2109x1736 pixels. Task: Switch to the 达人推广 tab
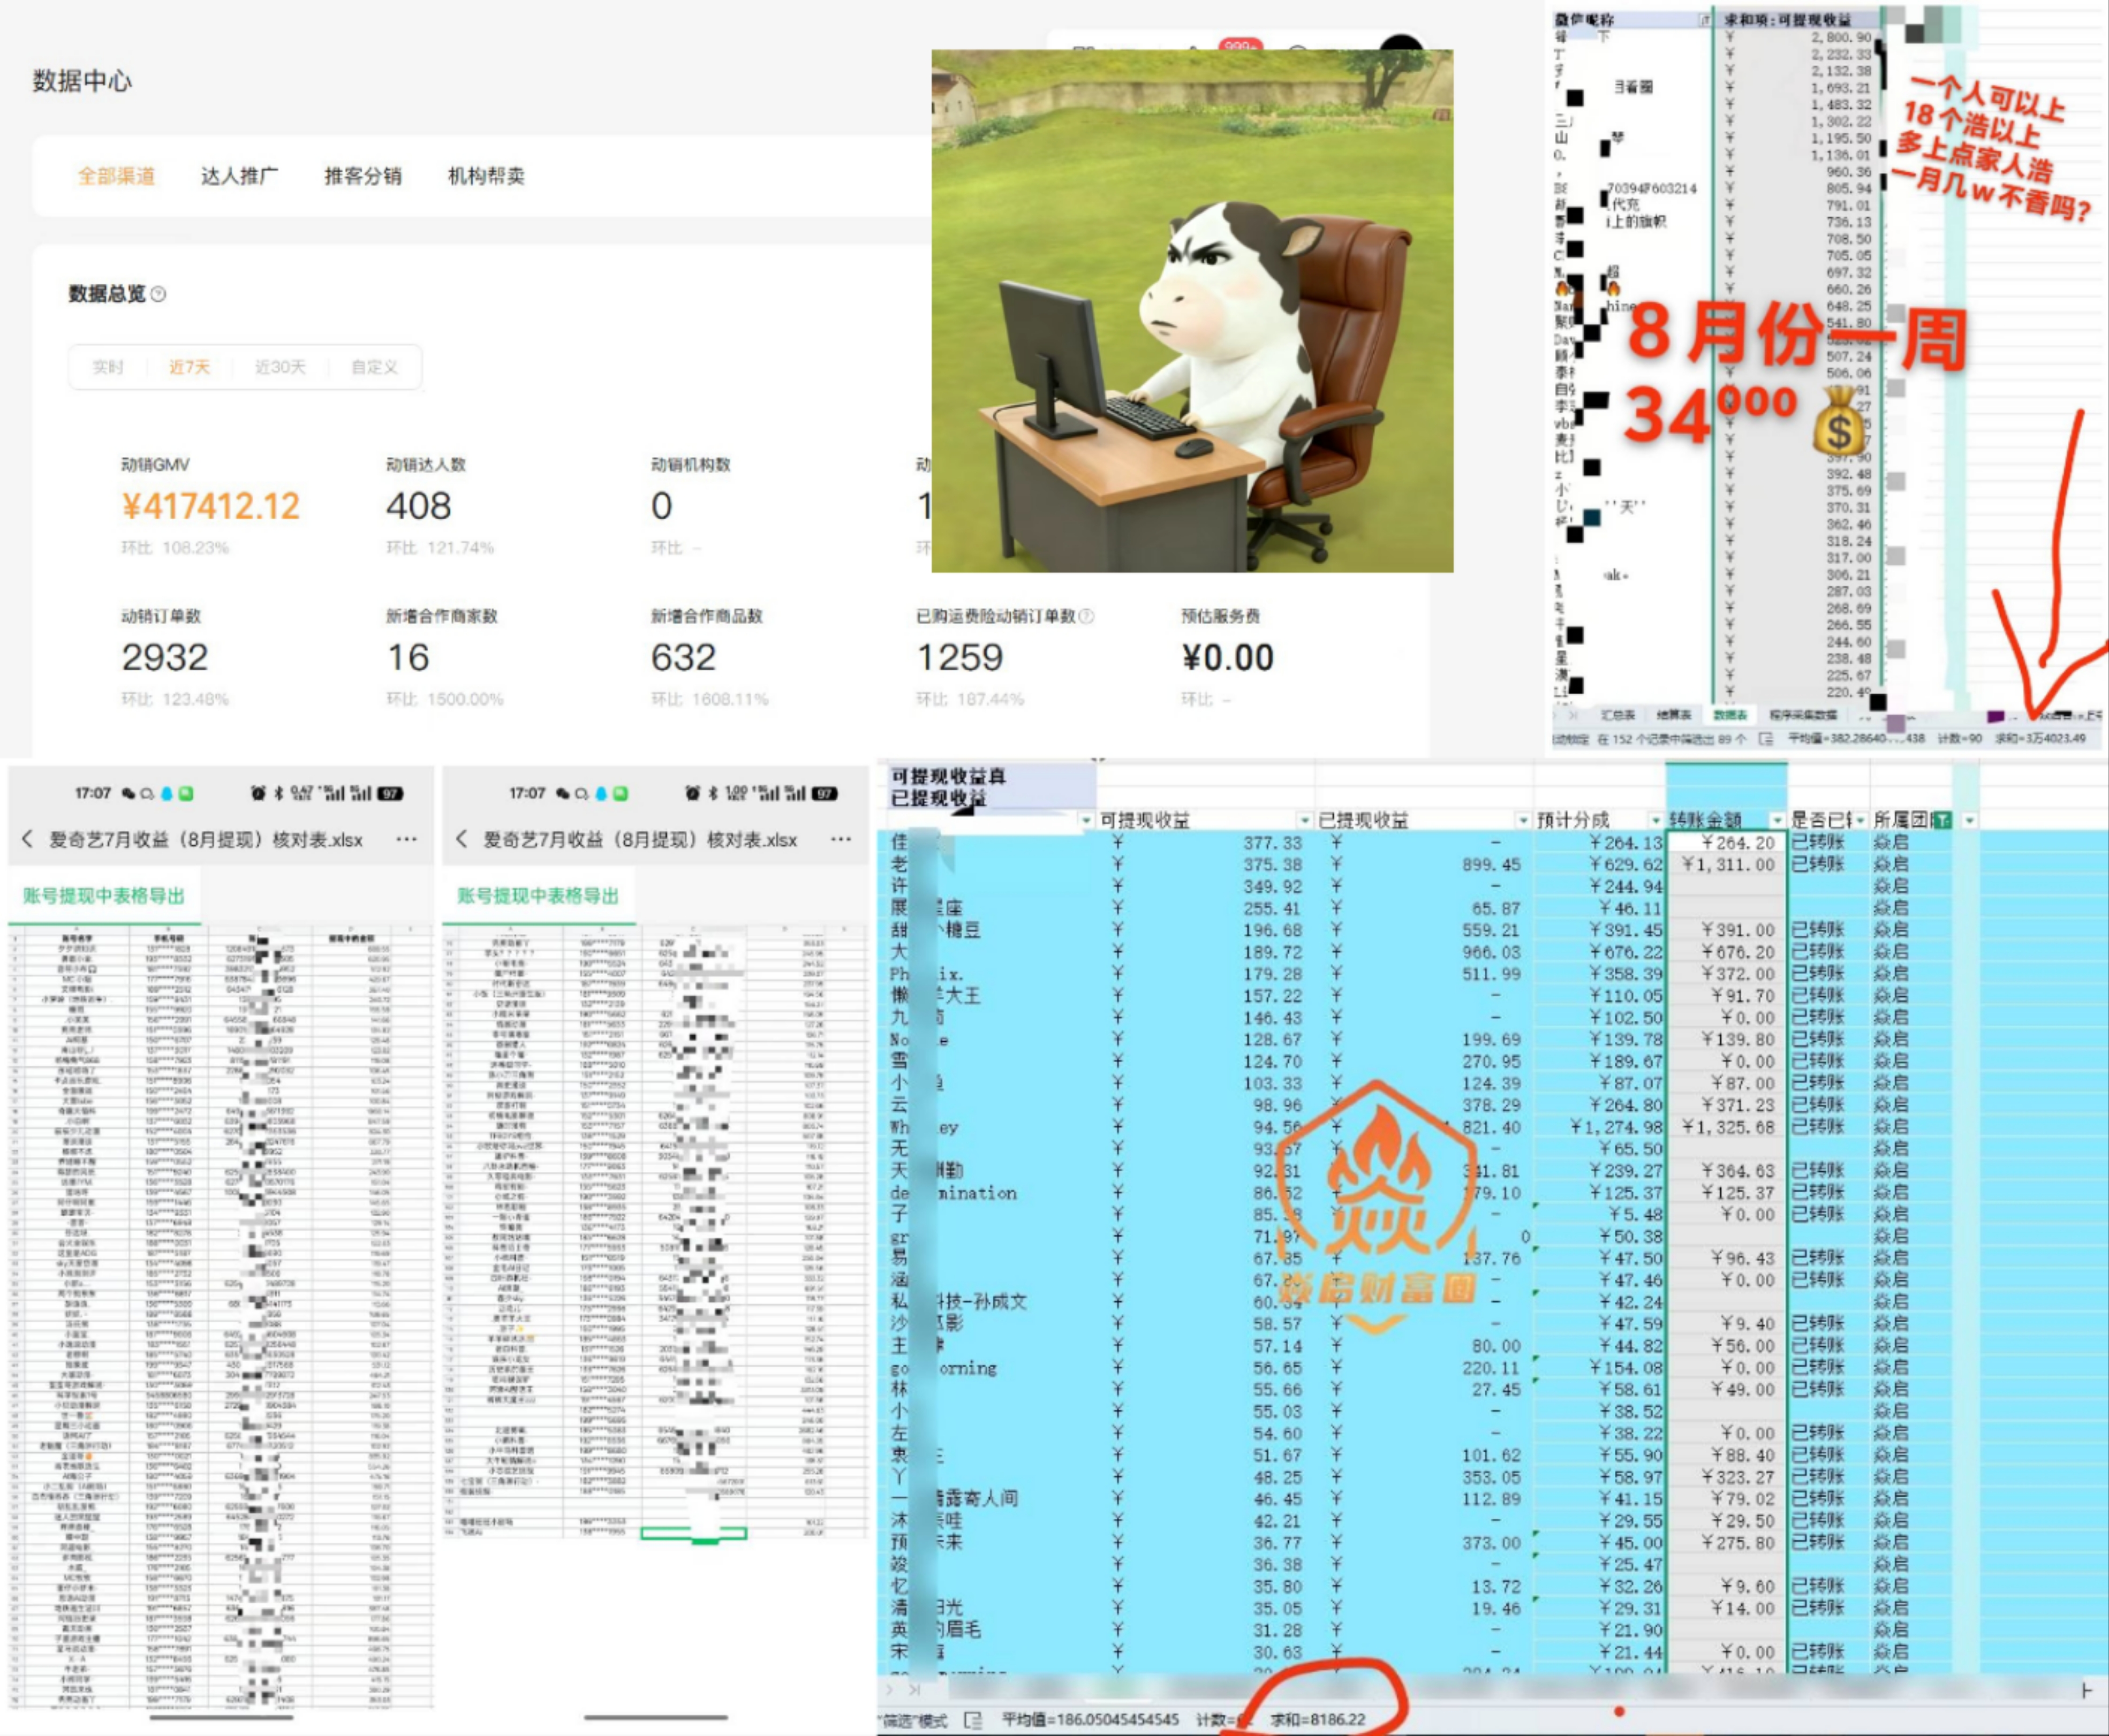tap(240, 176)
